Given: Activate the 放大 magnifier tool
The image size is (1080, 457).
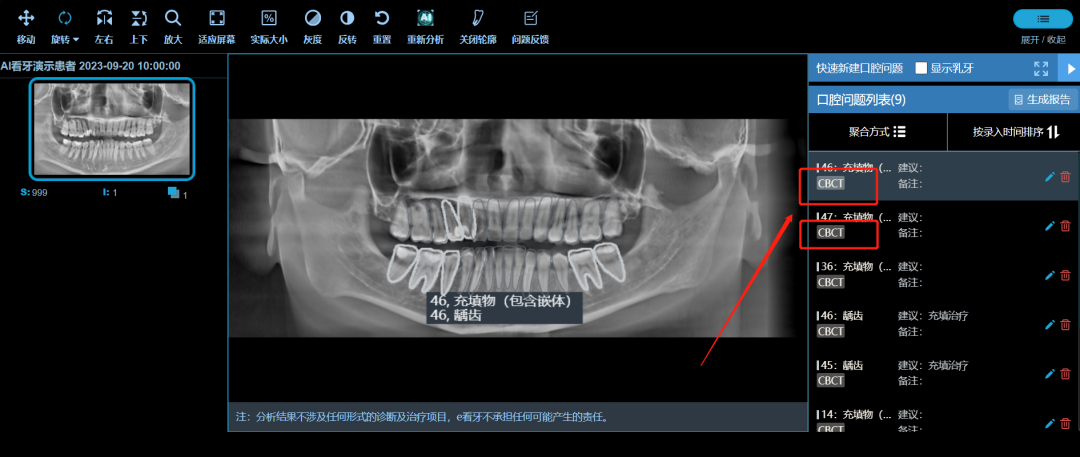Looking at the screenshot, I should tap(173, 26).
